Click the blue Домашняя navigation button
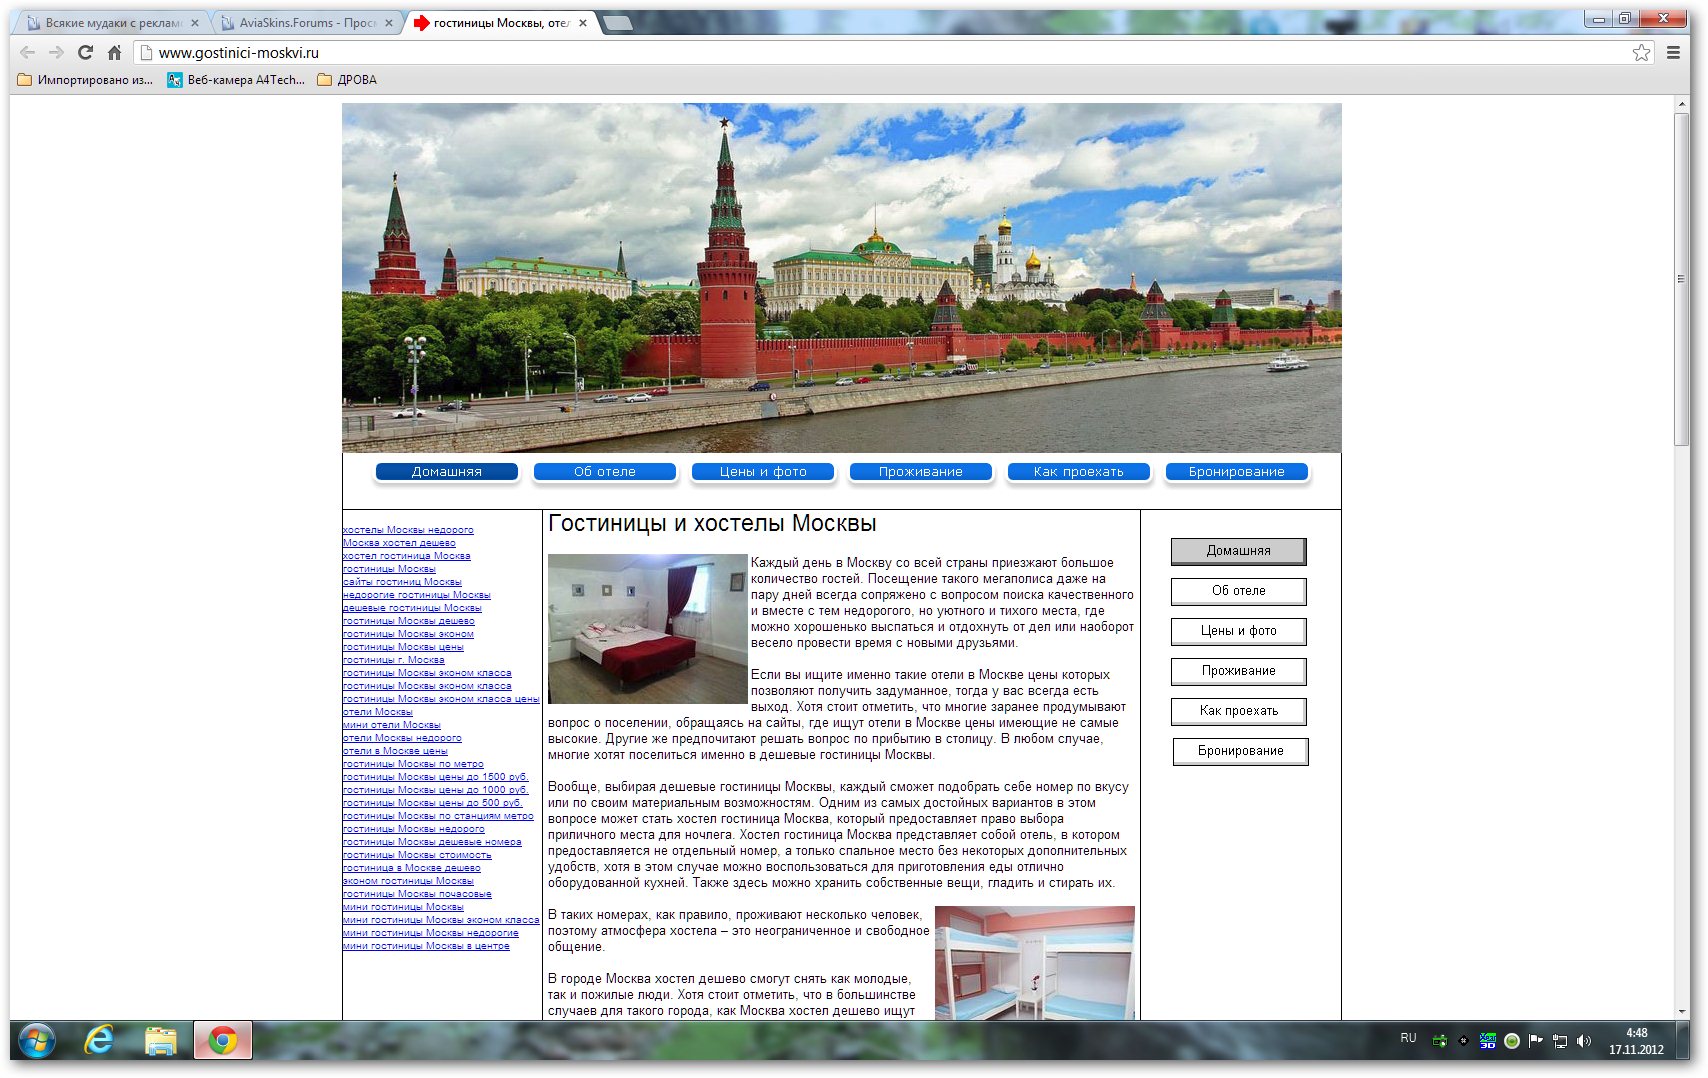Viewport: 1708px width, 1078px height. [447, 472]
